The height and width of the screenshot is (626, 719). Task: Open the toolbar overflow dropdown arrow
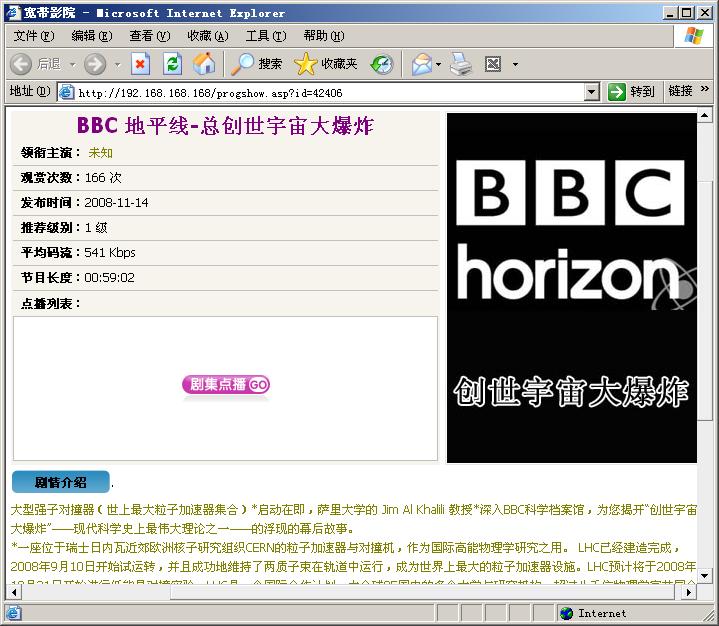click(x=515, y=64)
